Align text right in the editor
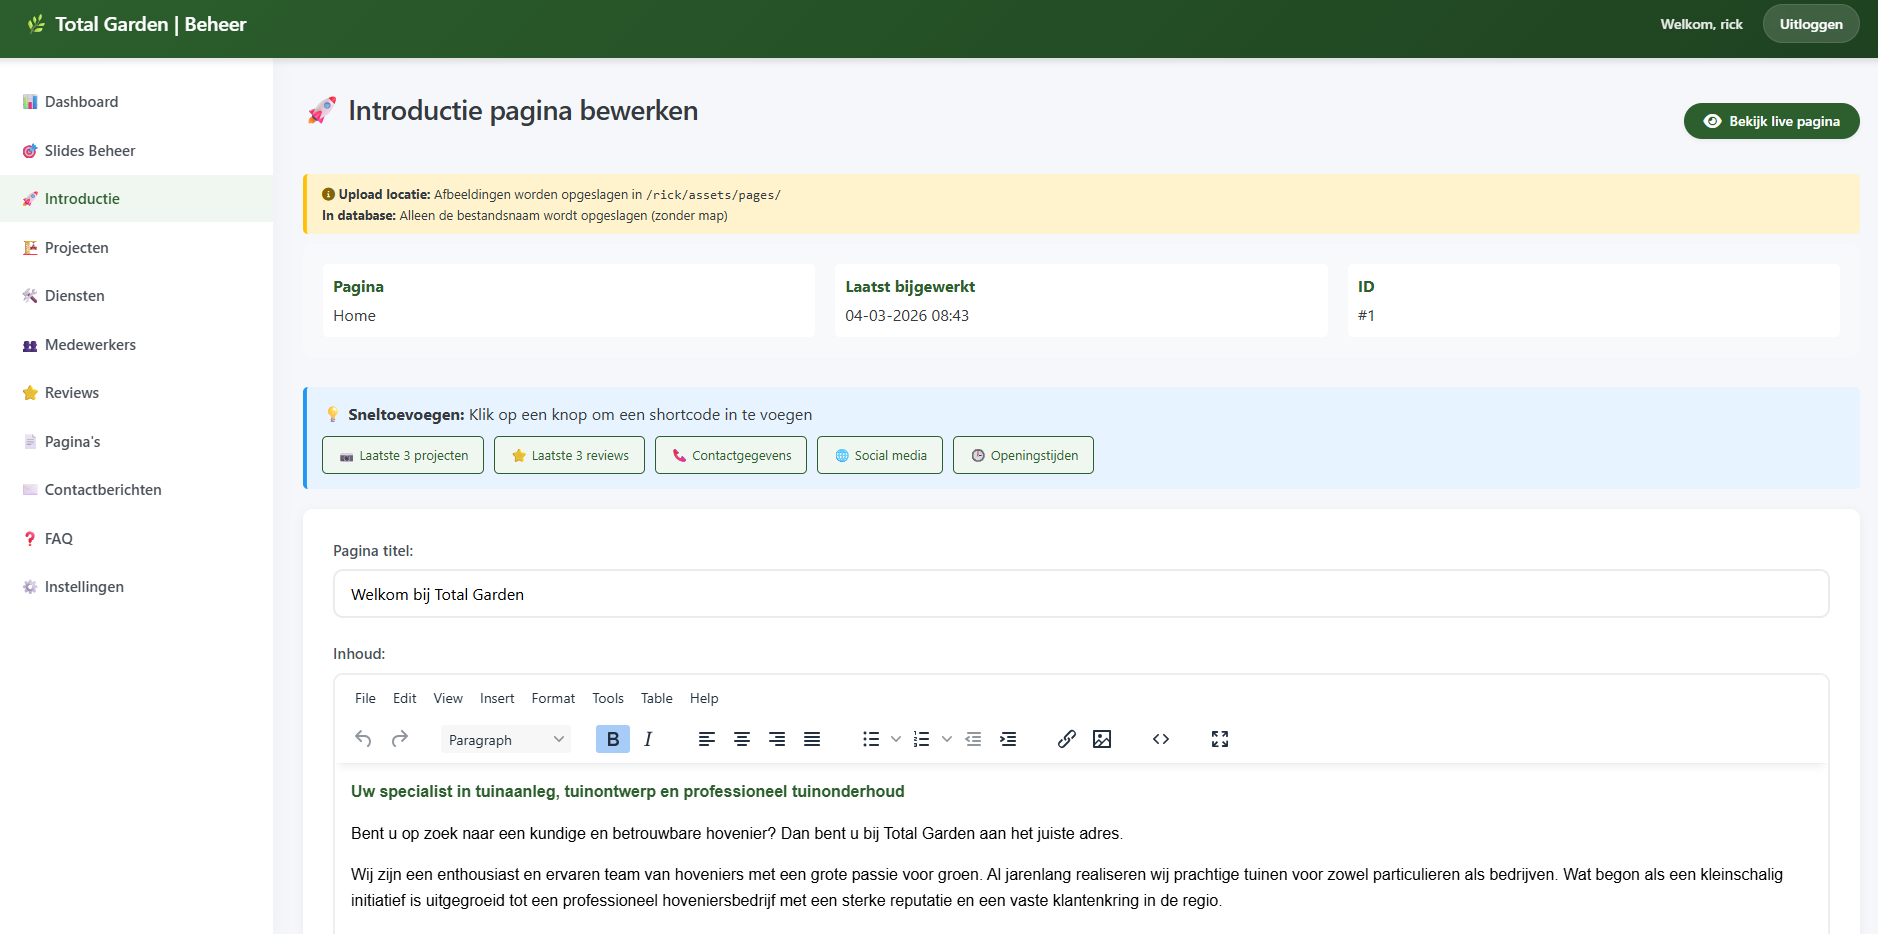This screenshot has height=934, width=1878. tap(777, 739)
